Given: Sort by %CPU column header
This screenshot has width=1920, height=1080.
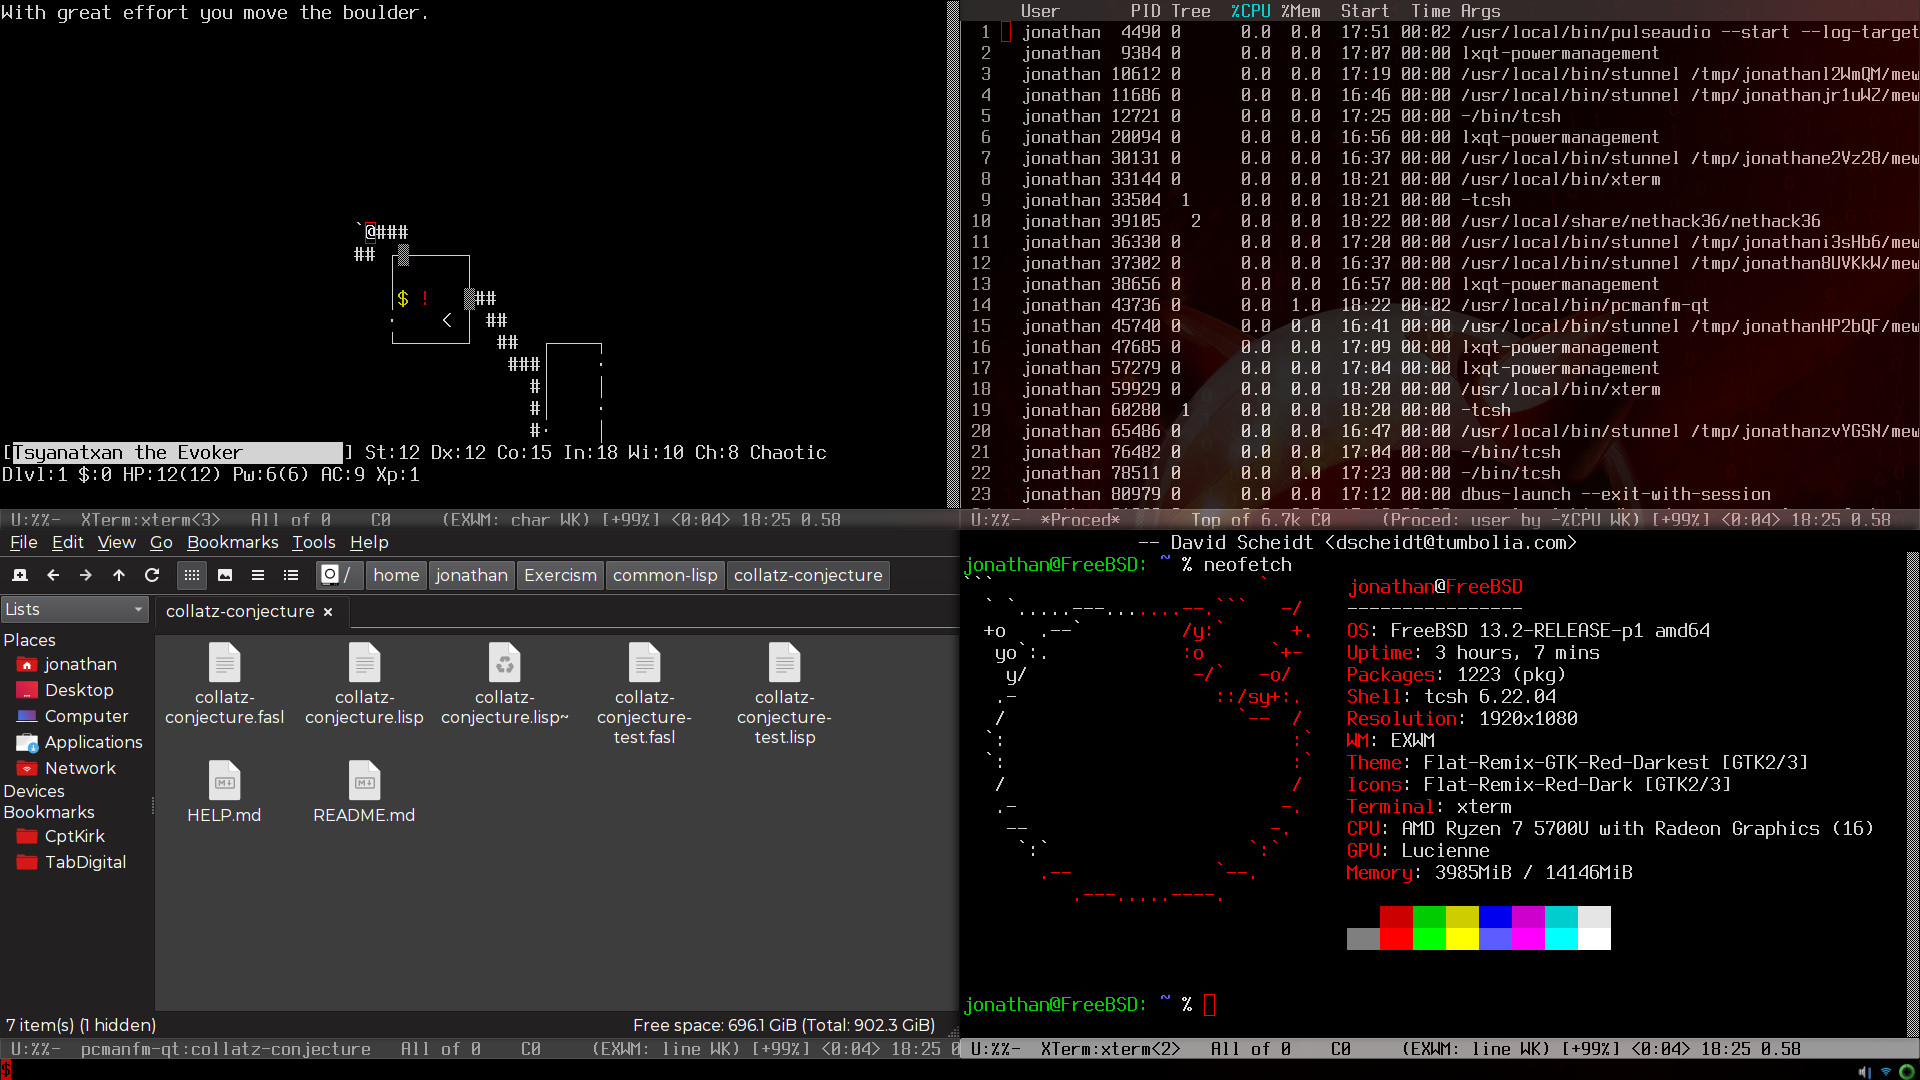Looking at the screenshot, I should click(1250, 11).
